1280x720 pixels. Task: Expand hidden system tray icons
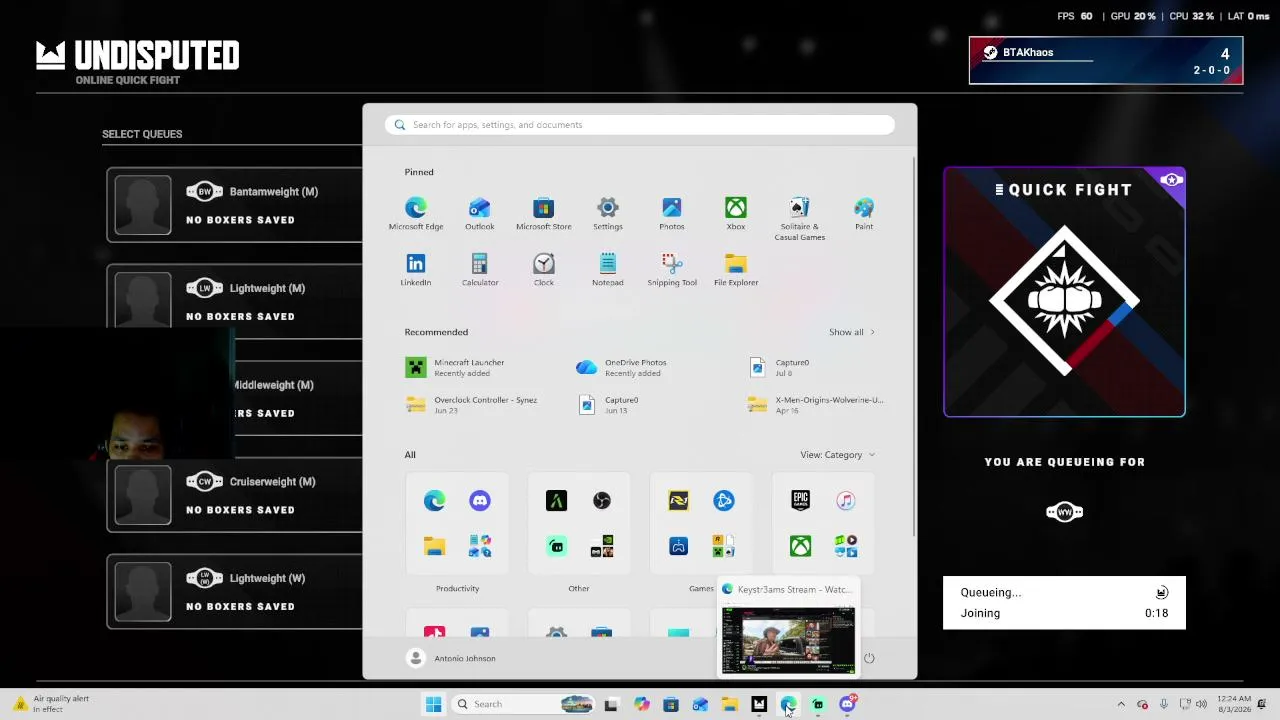click(x=1121, y=704)
